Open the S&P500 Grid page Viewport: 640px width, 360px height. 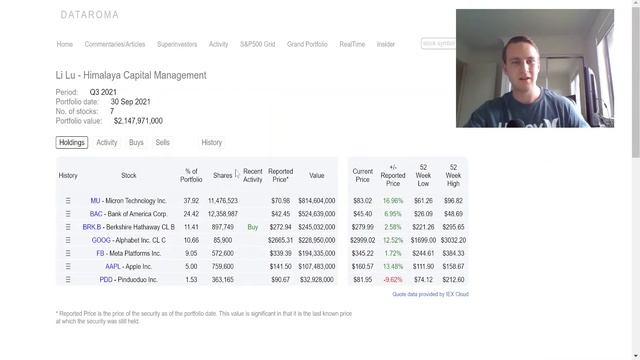258,44
